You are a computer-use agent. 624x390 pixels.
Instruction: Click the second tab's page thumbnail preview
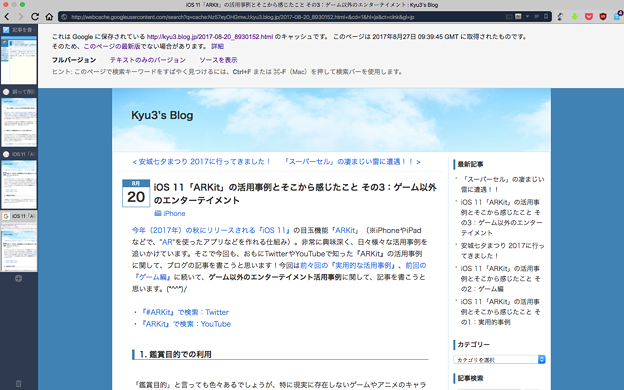19,122
